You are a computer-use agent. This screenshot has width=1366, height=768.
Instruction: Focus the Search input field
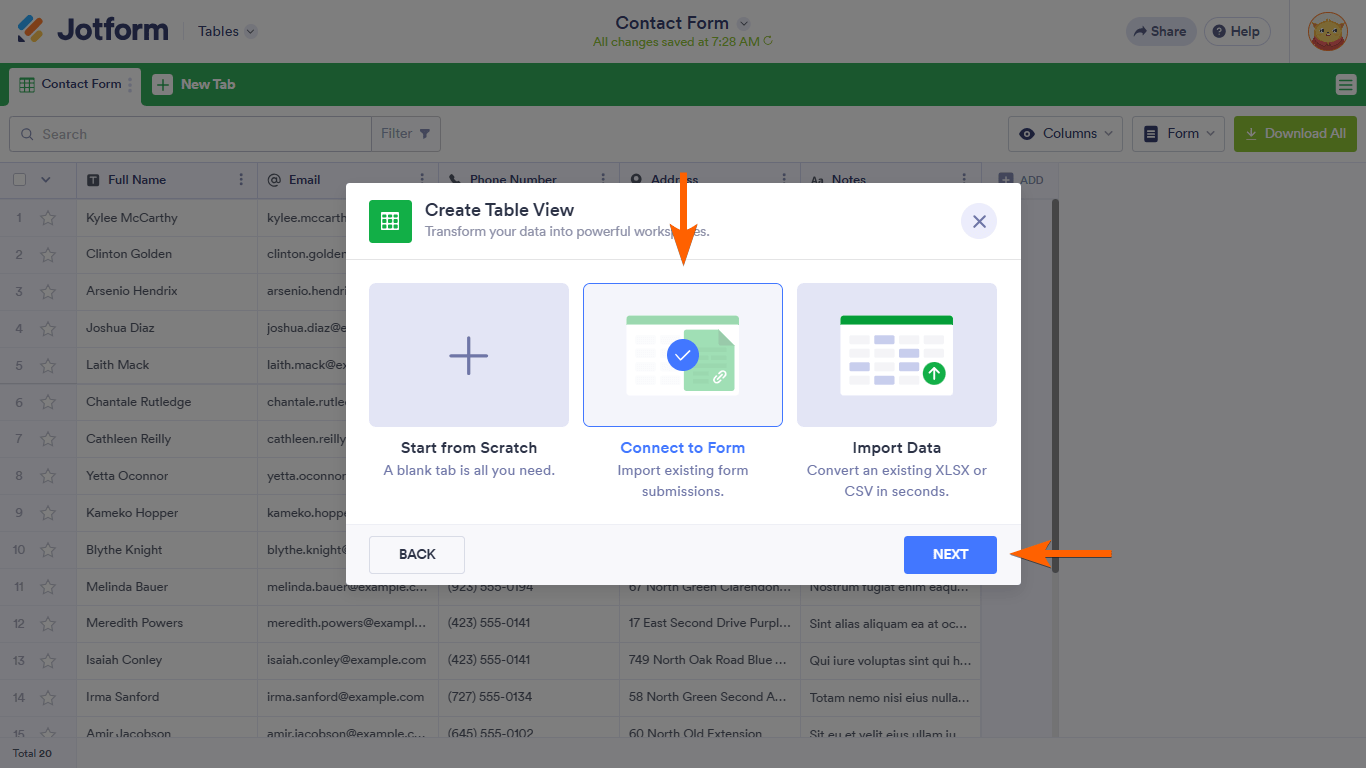190,134
